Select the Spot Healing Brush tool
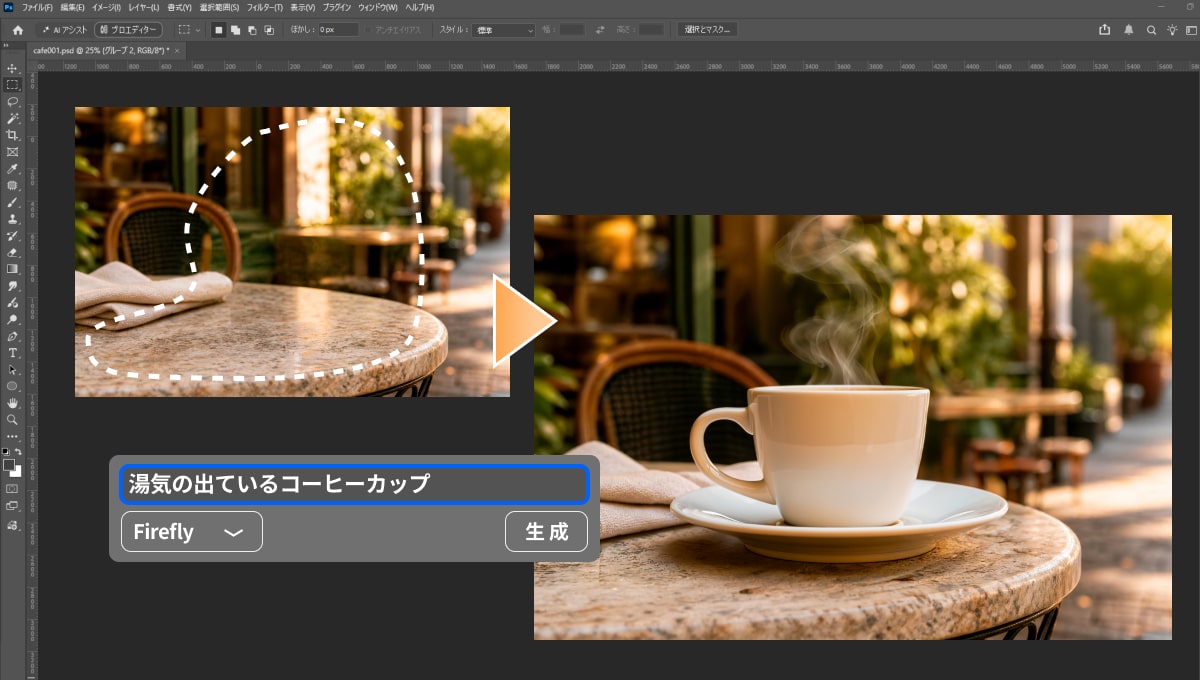Screen dimensions: 1200x680 (13, 185)
